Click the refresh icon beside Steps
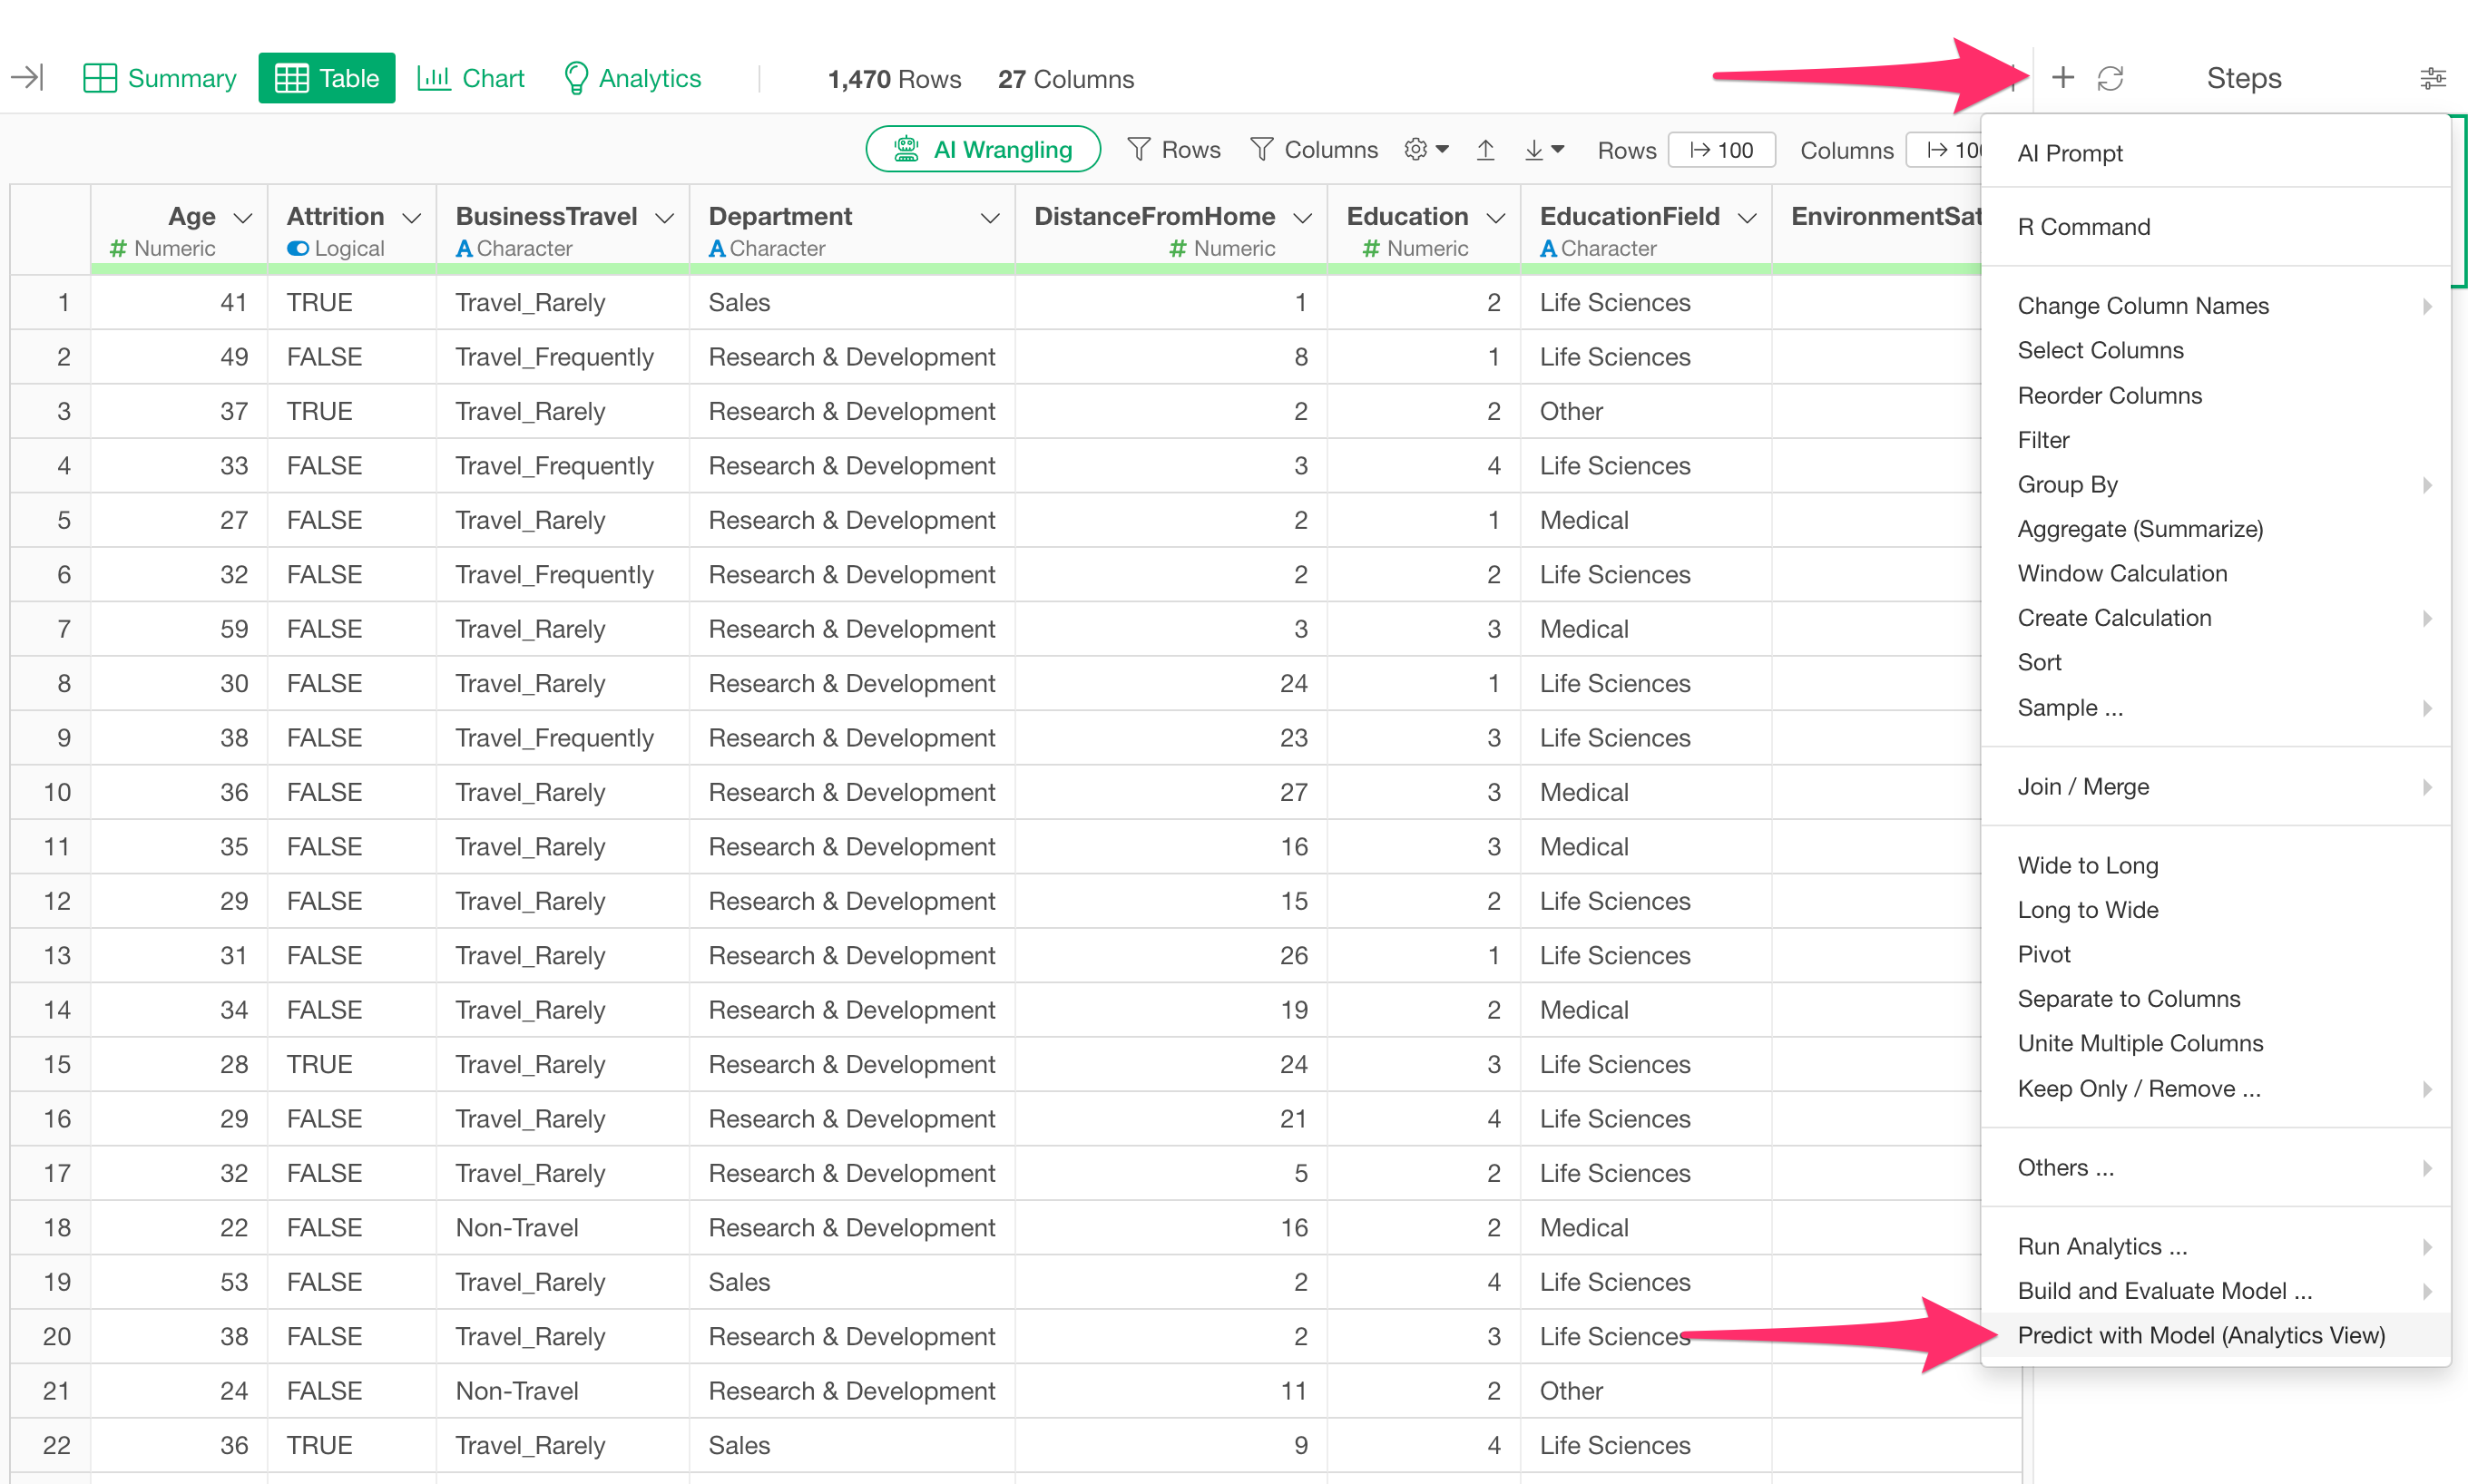Image resolution: width=2468 pixels, height=1484 pixels. tap(2110, 78)
